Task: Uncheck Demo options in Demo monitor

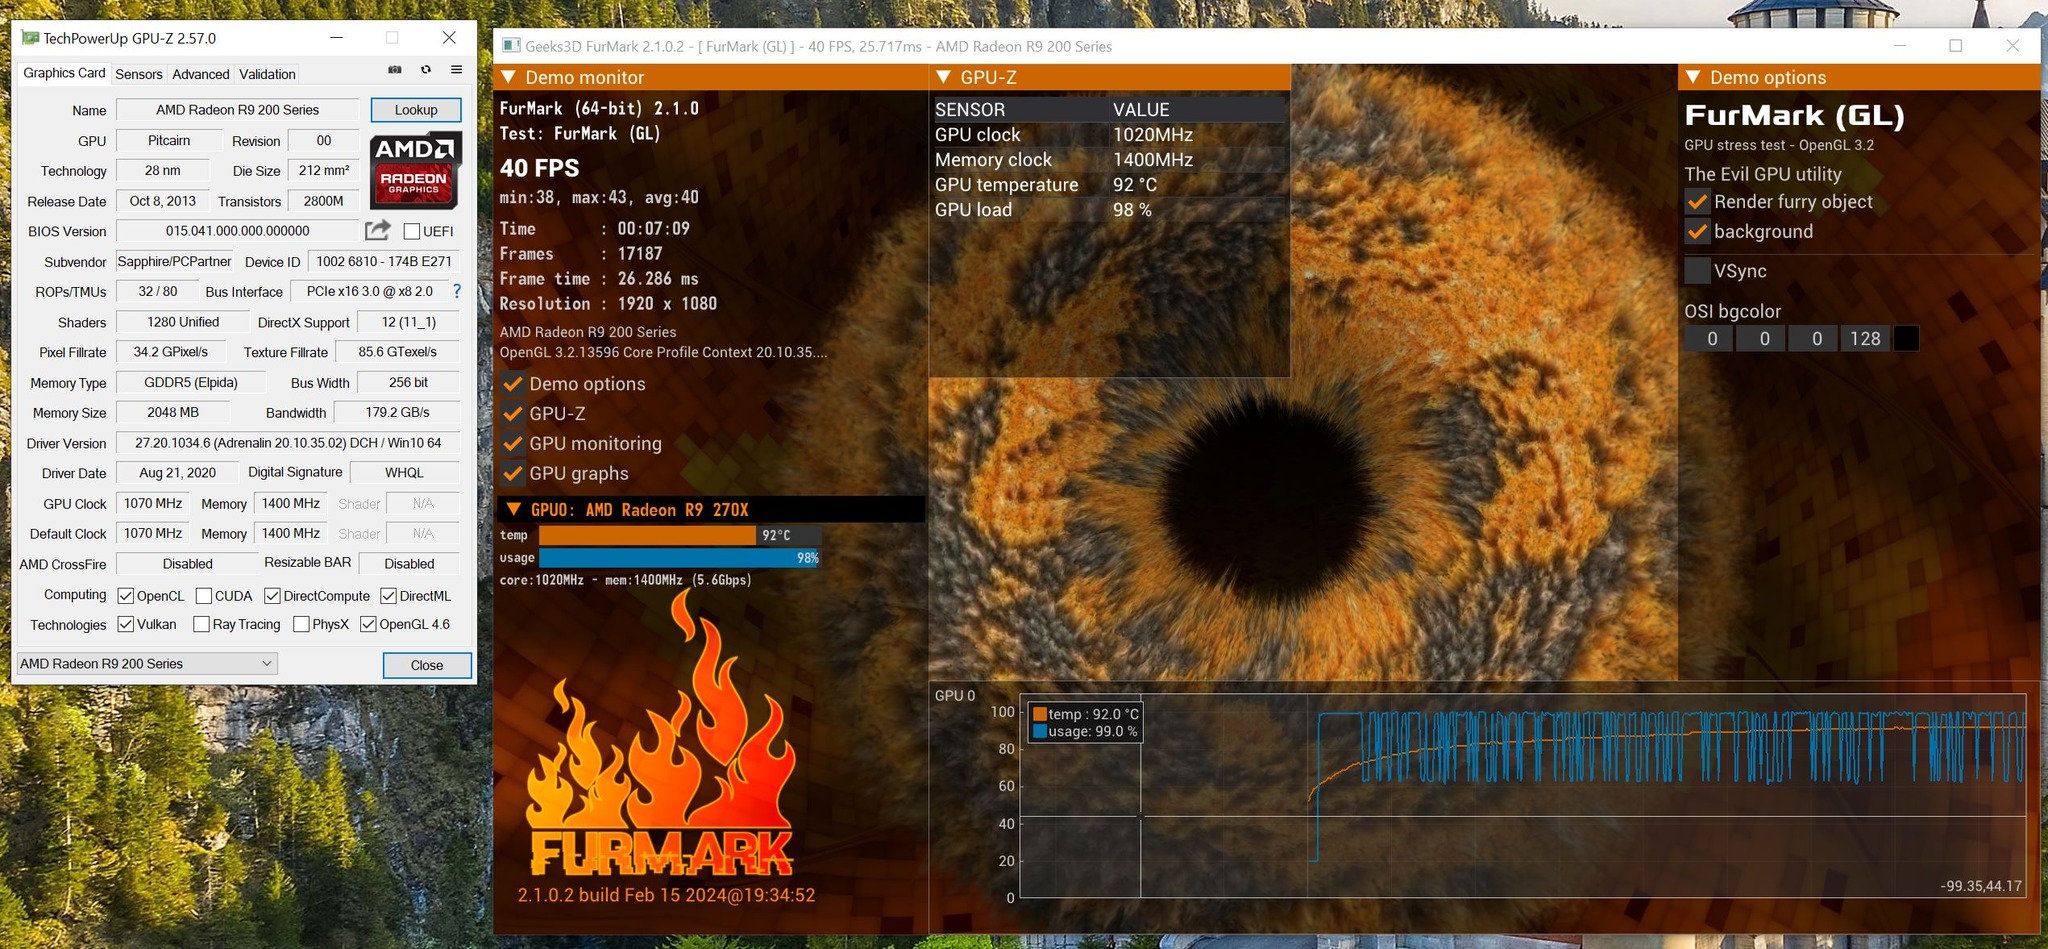Action: click(514, 384)
